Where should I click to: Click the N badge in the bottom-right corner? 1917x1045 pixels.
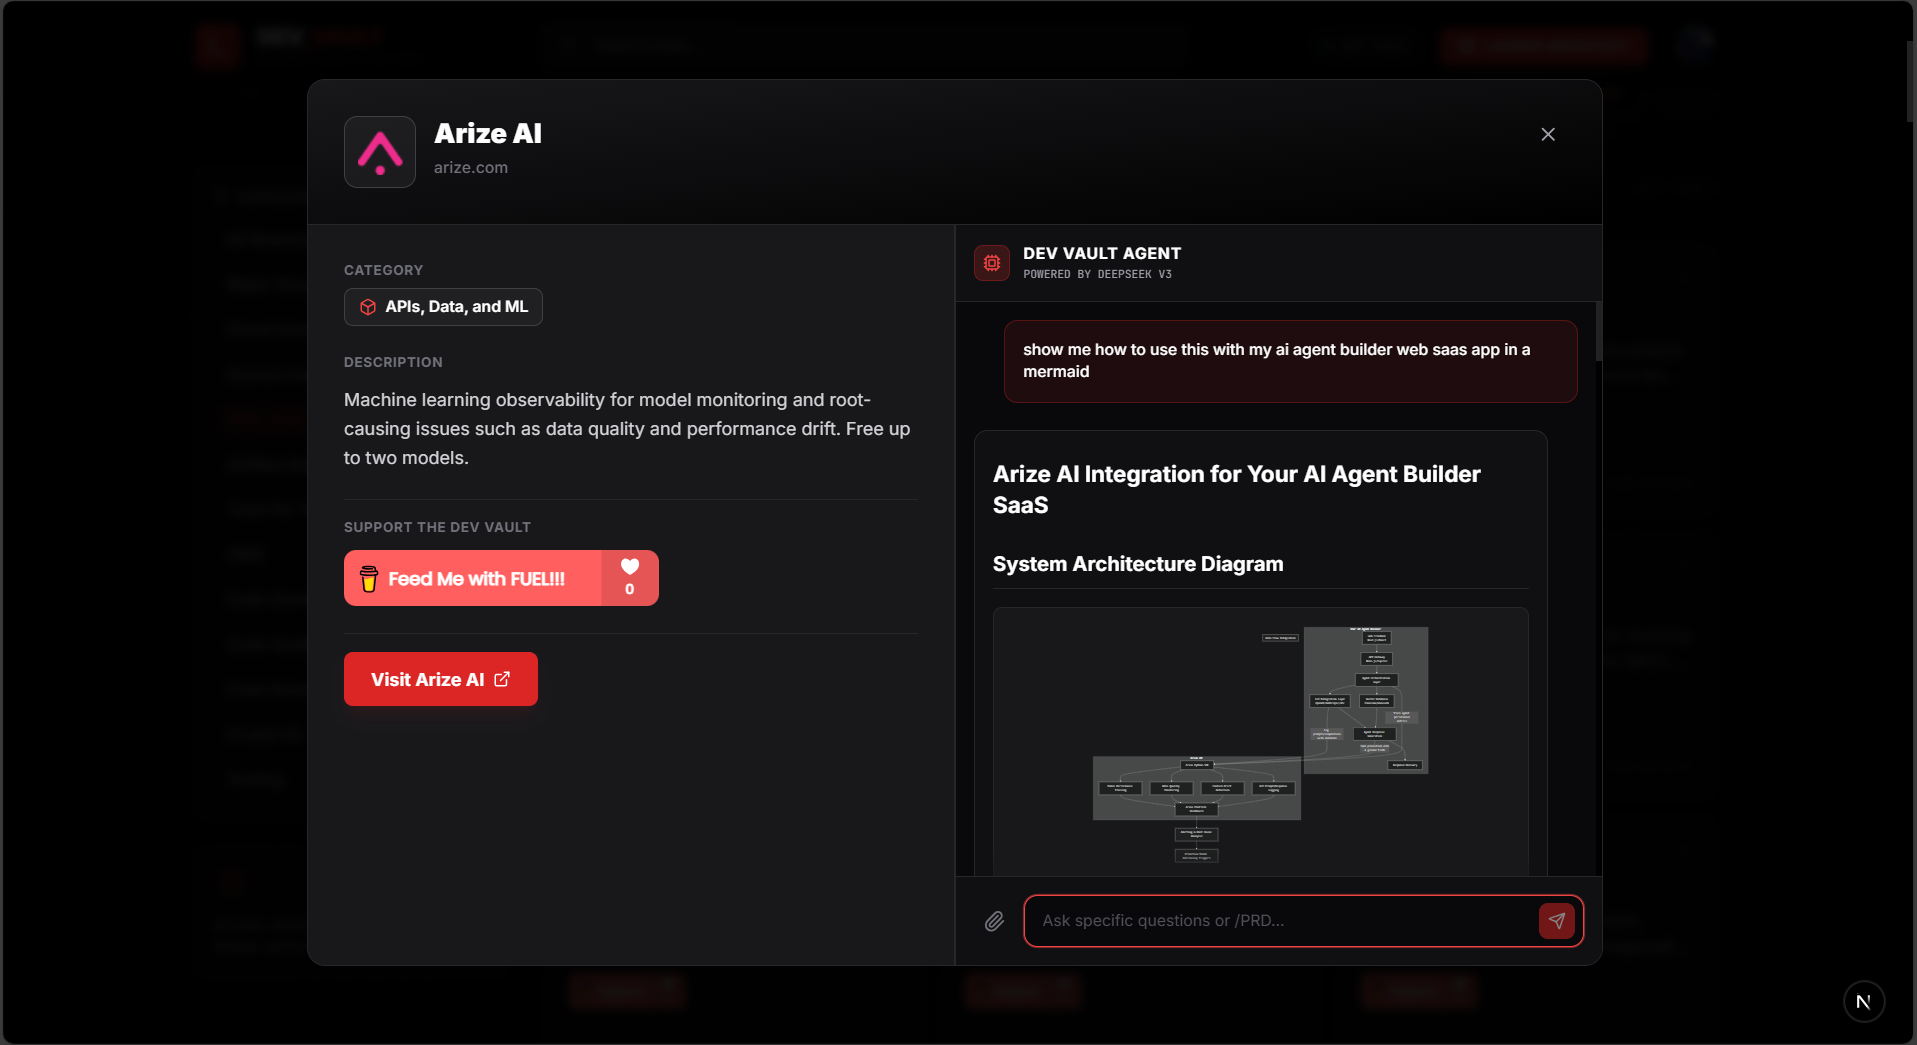click(1863, 1000)
